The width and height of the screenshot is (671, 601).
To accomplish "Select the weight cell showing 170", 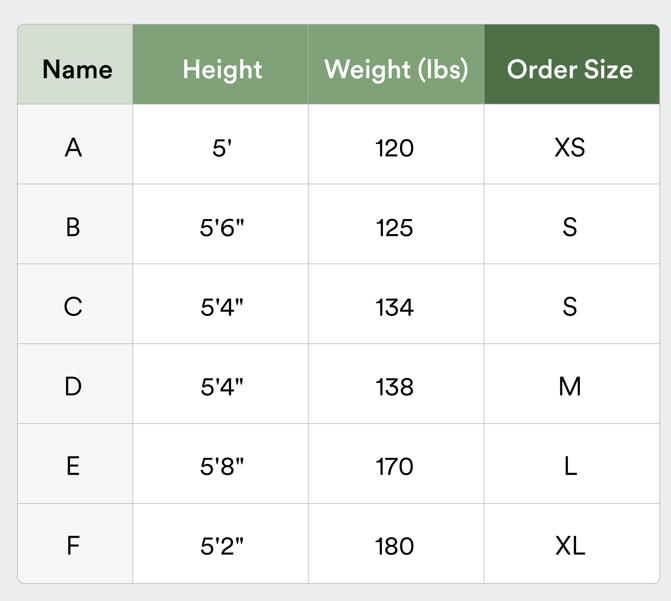I will click(395, 466).
